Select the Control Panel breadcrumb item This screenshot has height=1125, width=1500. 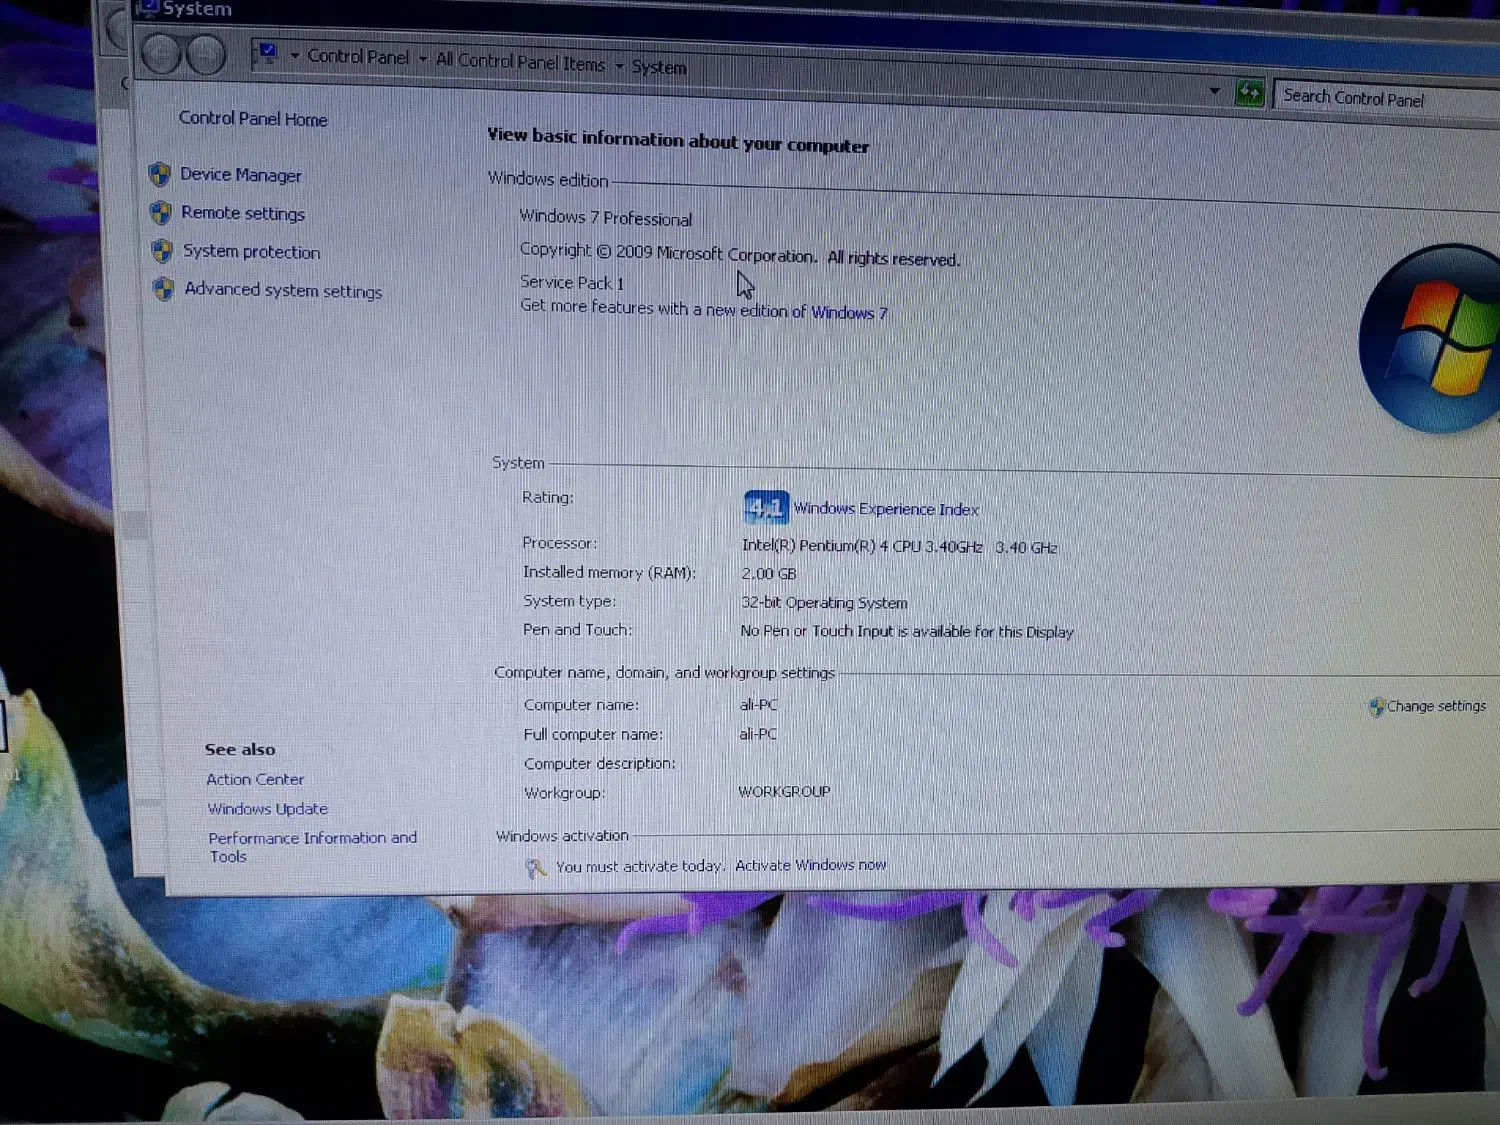click(x=358, y=57)
